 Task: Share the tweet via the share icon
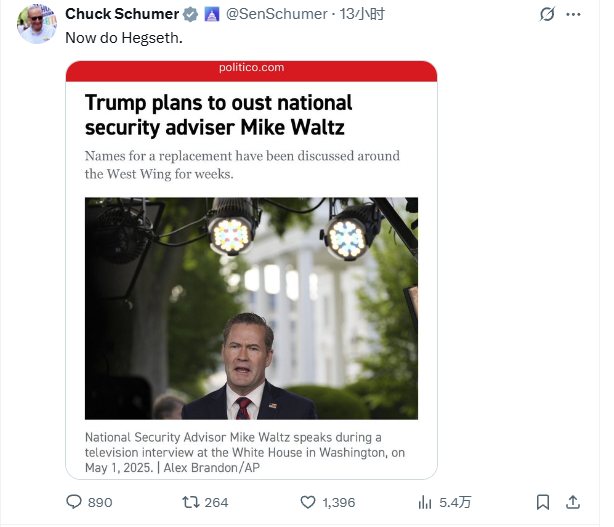(573, 502)
